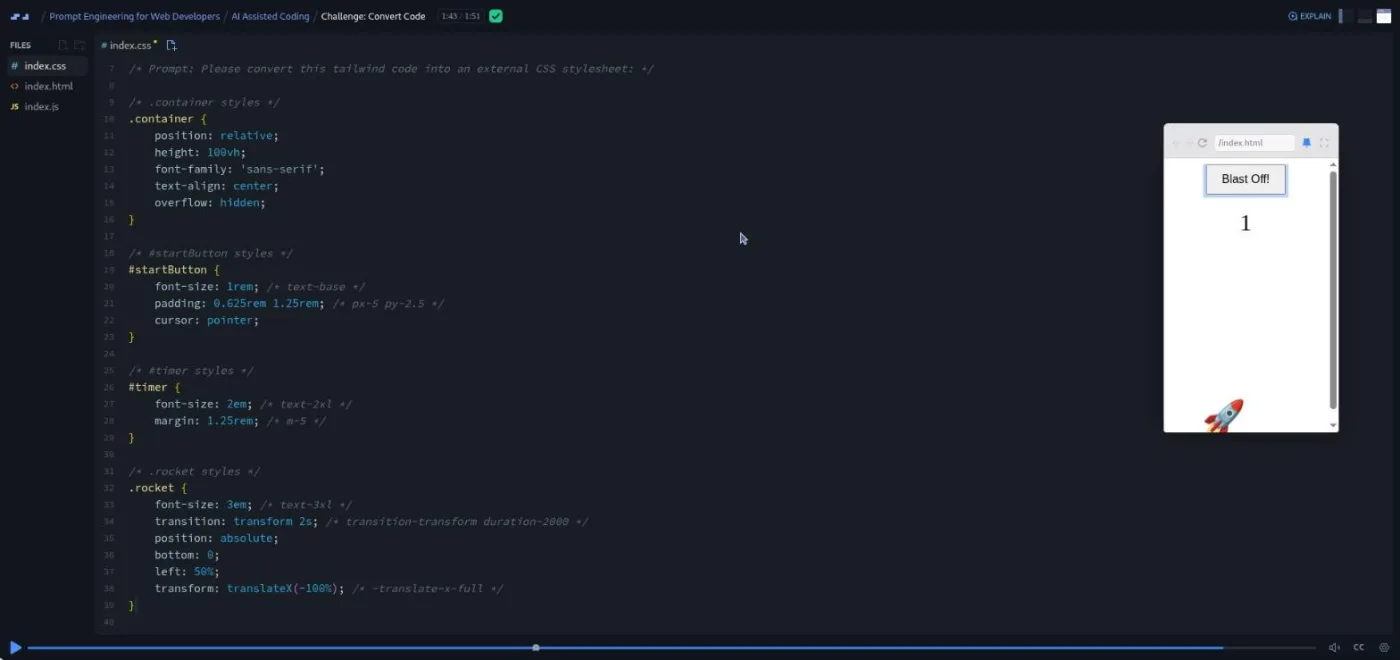Image resolution: width=1400 pixels, height=660 pixels.
Task: Click the add tab icon beside index.css
Action: pyautogui.click(x=171, y=45)
